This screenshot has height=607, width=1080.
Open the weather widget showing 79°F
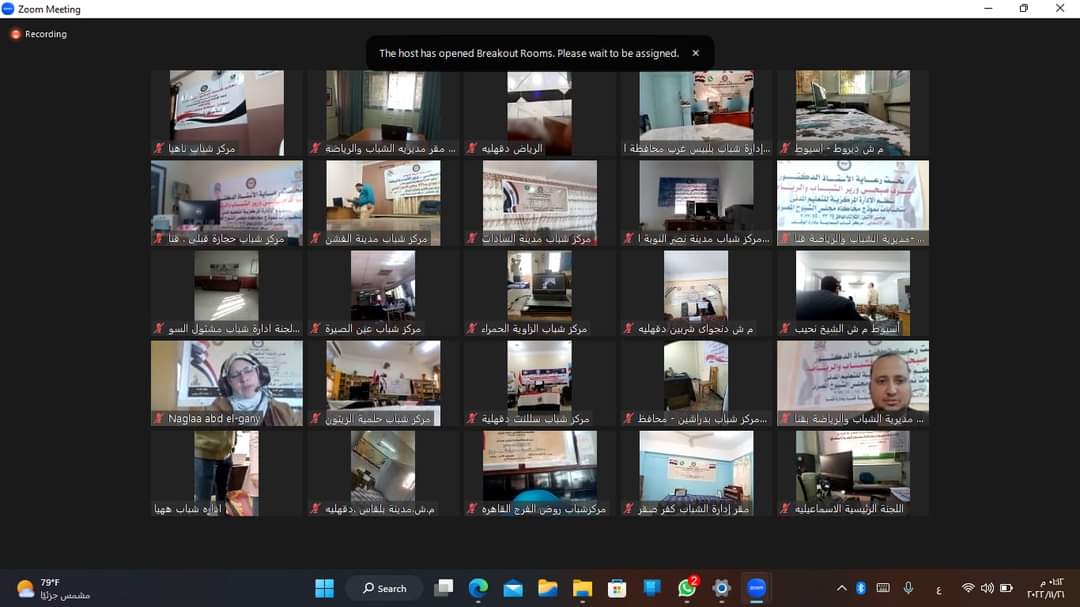(x=53, y=588)
